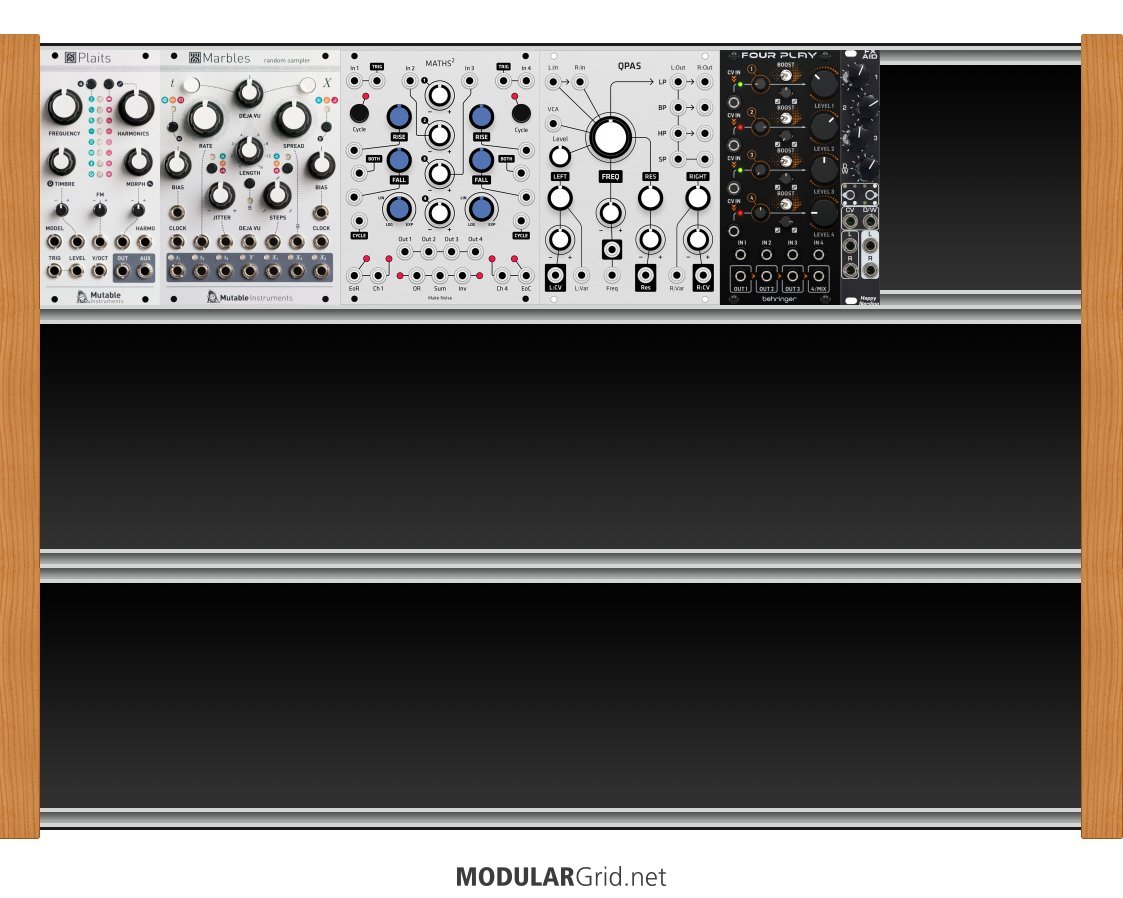Screen dimensions: 1123x898
Task: Click the right Maths Cycle button
Action: coord(521,113)
